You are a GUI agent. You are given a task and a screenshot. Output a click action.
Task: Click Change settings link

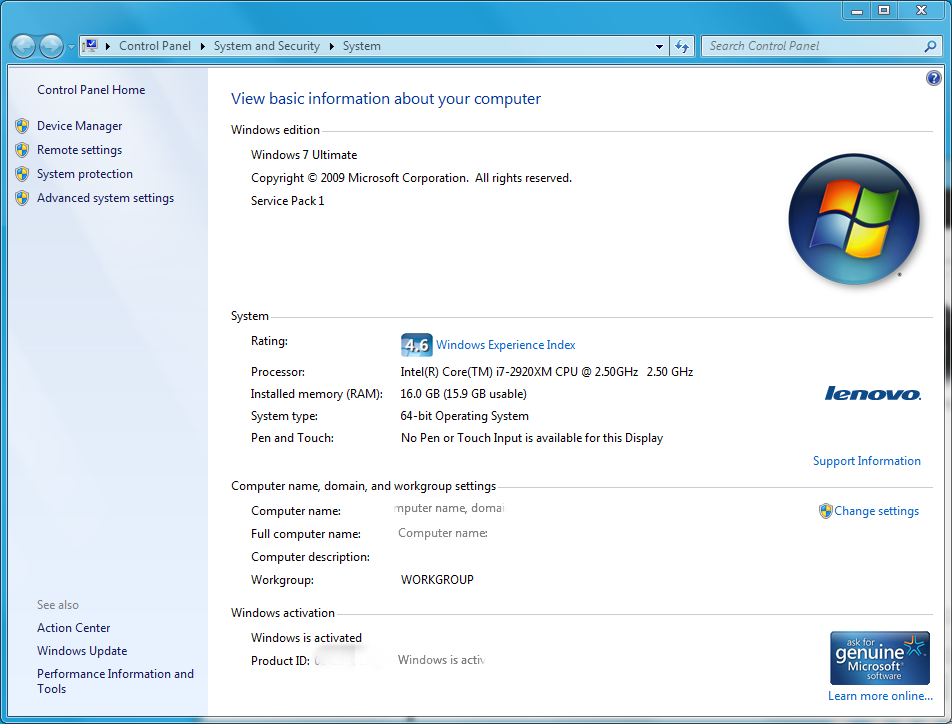pos(877,511)
